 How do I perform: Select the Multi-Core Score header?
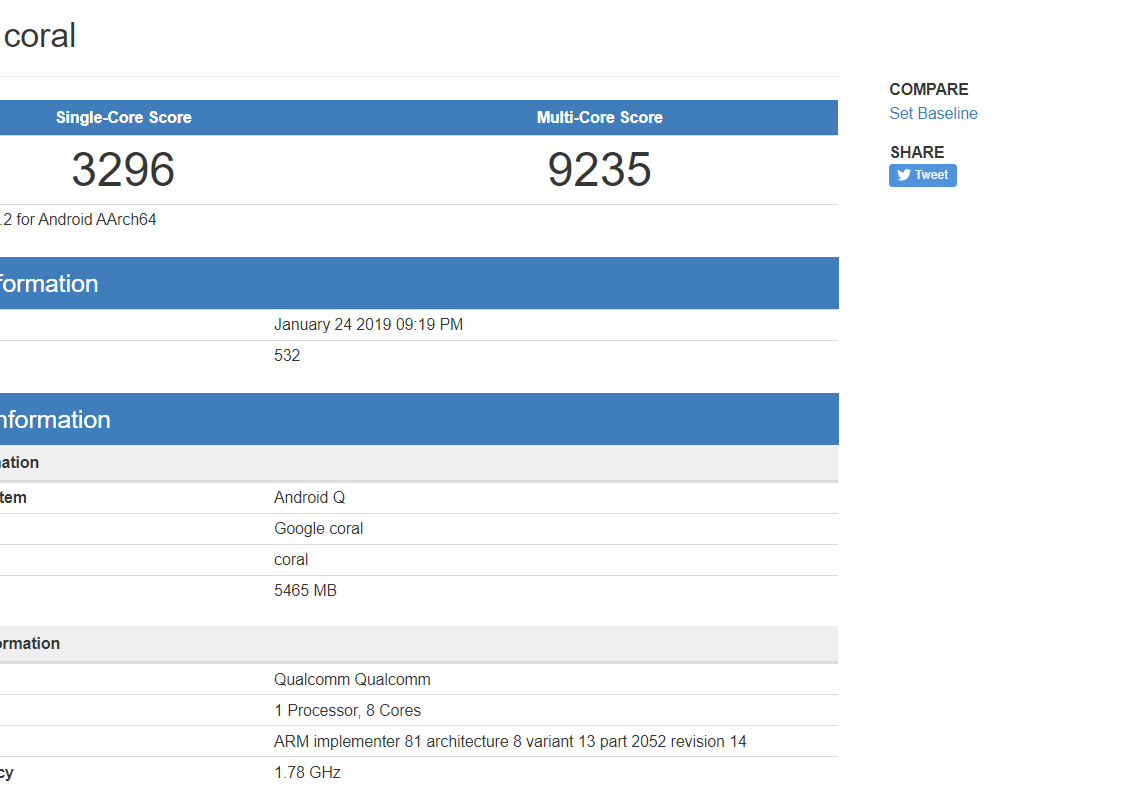pos(599,118)
